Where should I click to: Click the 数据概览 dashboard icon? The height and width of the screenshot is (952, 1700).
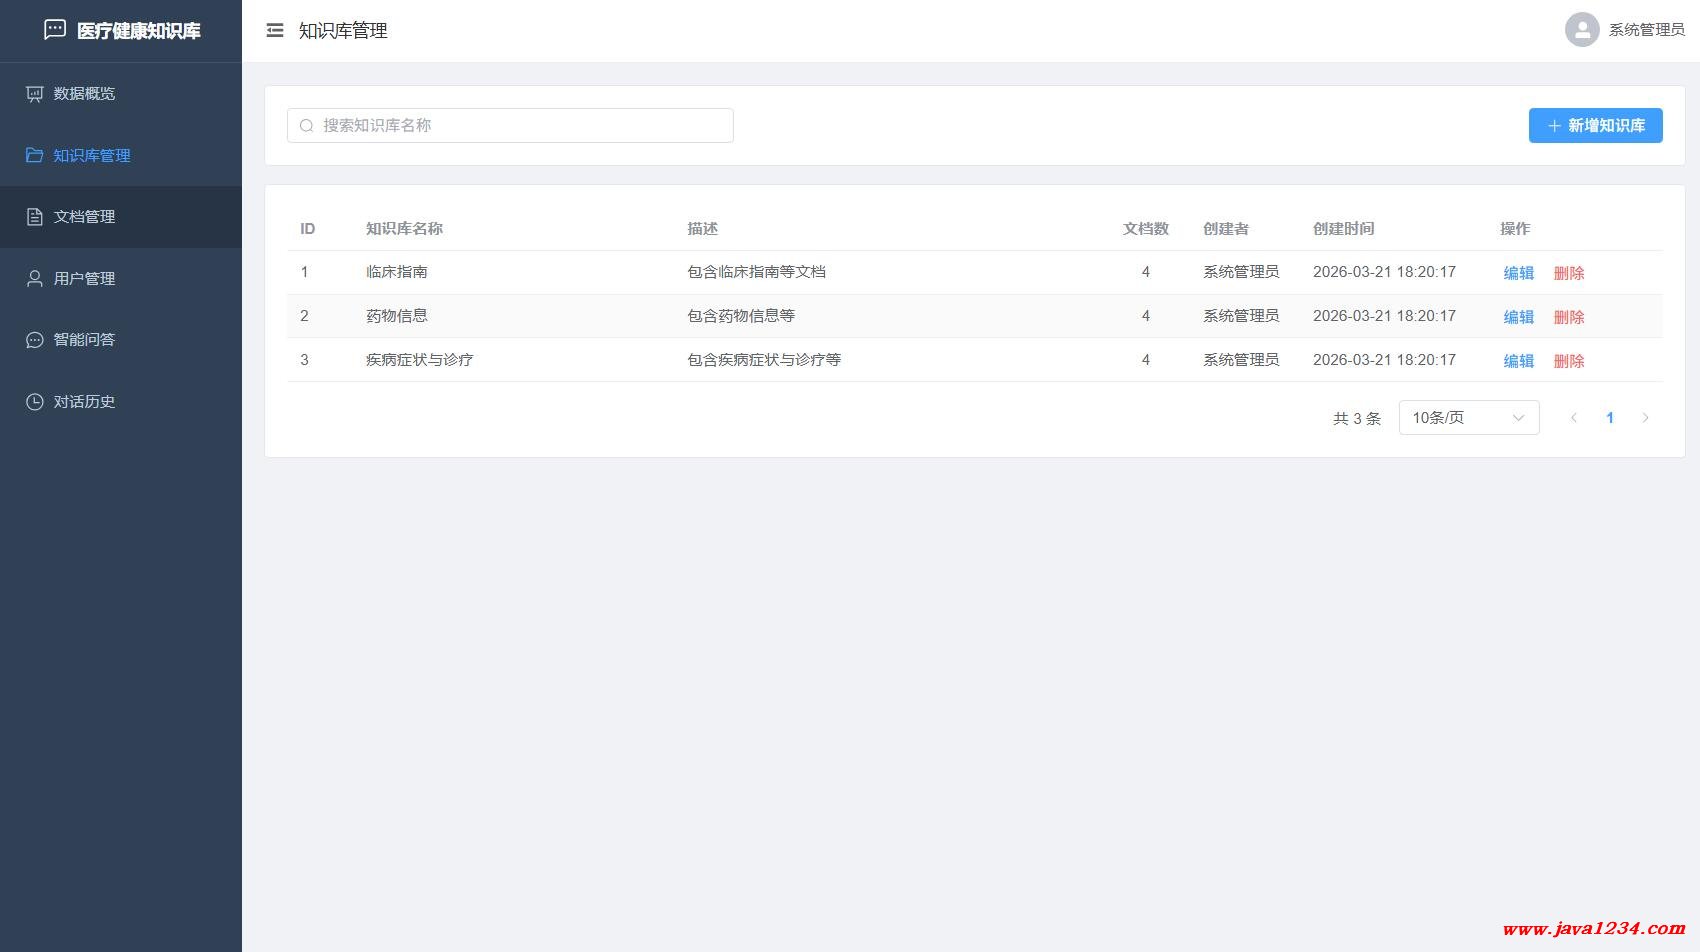[x=35, y=94]
